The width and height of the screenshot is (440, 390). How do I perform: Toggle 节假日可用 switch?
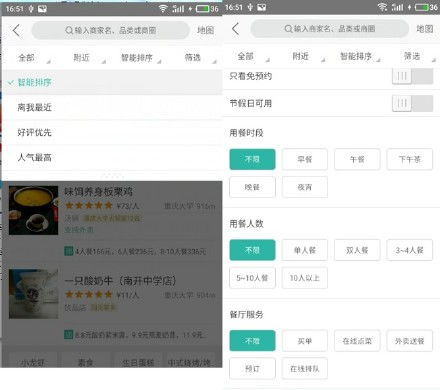[x=413, y=103]
